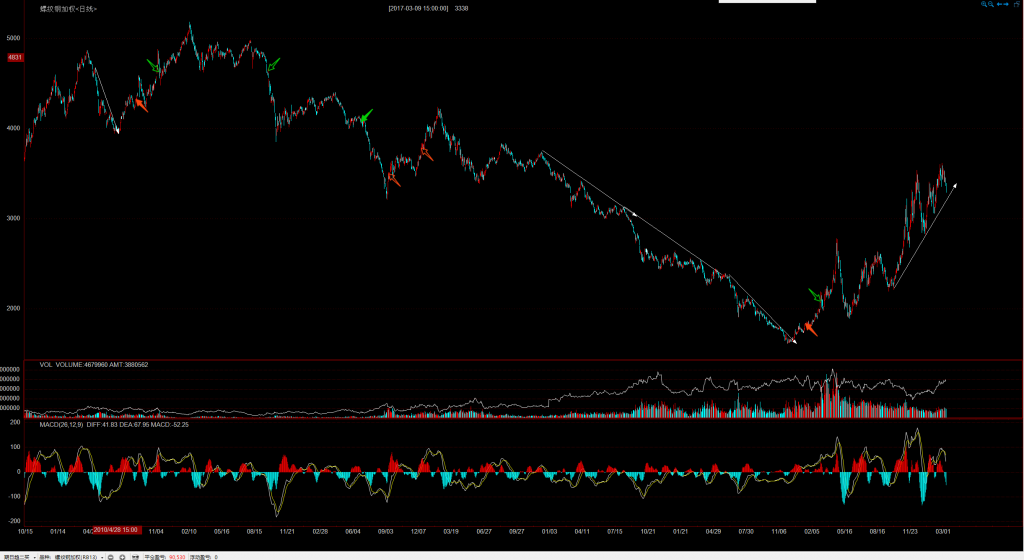This screenshot has height=560, width=1024.
Task: Select the white ascending trendline on the right
Action: click(922, 237)
